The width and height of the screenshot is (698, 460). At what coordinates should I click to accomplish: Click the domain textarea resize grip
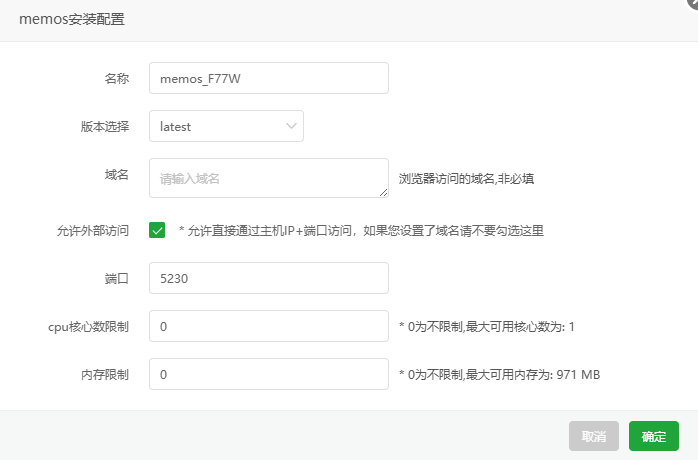383,192
